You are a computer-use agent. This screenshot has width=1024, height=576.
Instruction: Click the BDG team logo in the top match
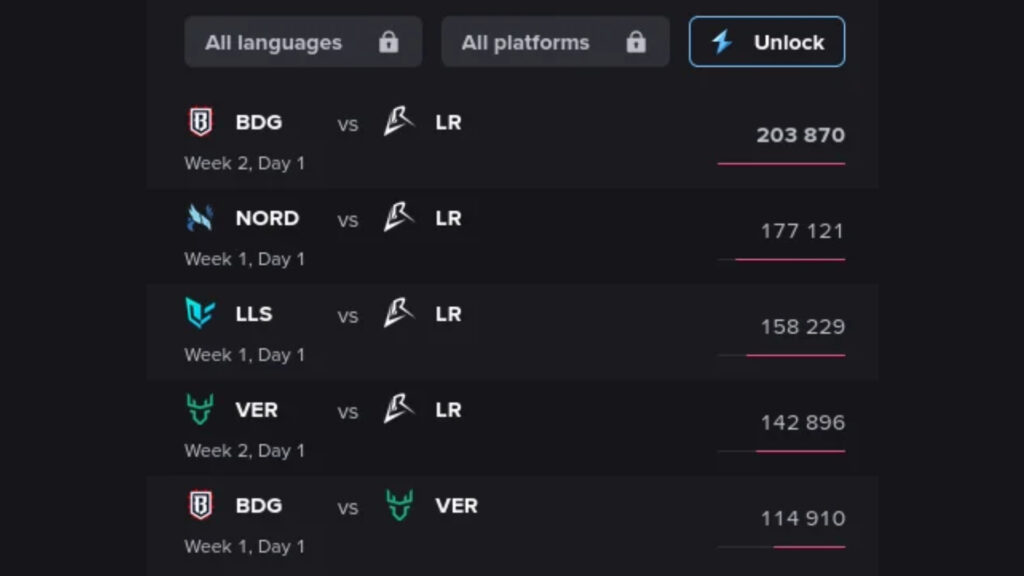click(199, 122)
